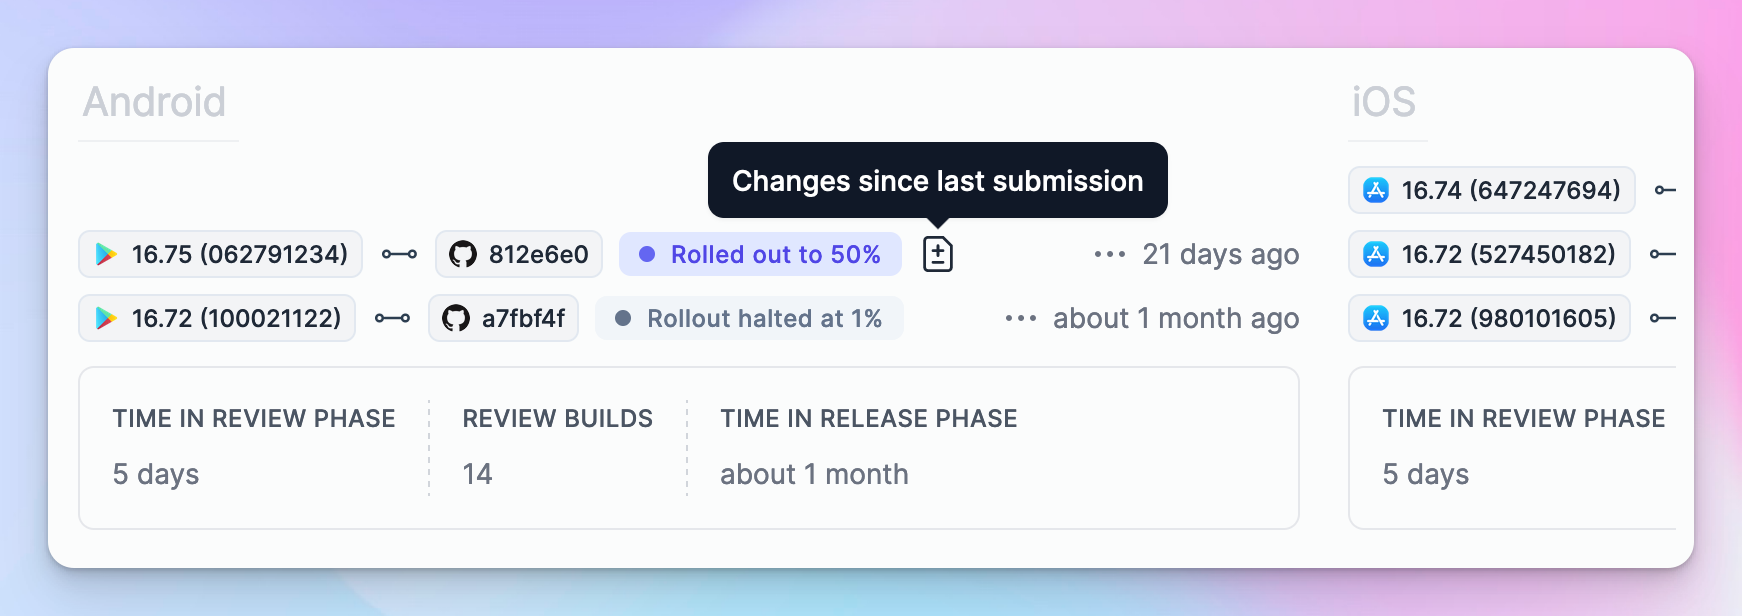Select the iOS platform heading
1742x616 pixels.
point(1384,102)
